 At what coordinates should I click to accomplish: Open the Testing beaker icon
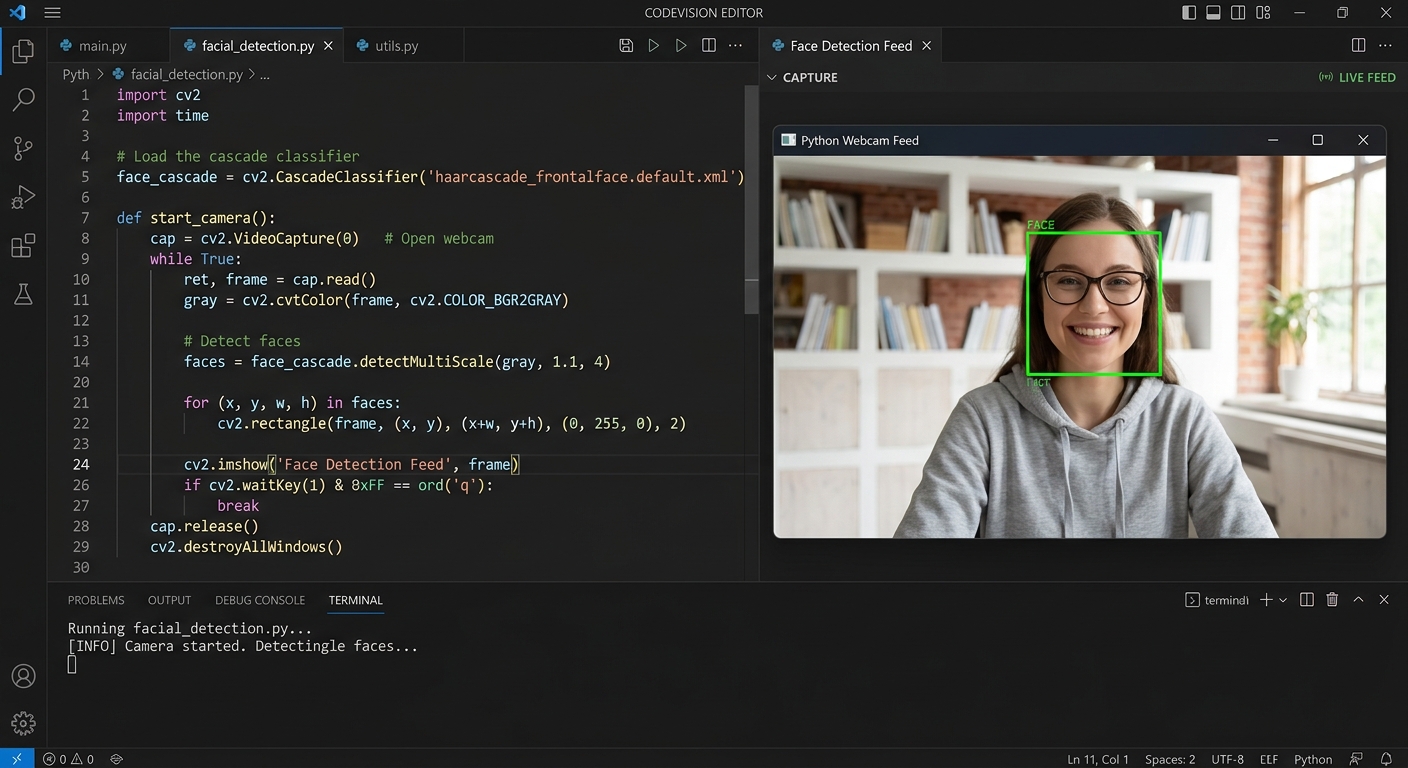click(23, 294)
